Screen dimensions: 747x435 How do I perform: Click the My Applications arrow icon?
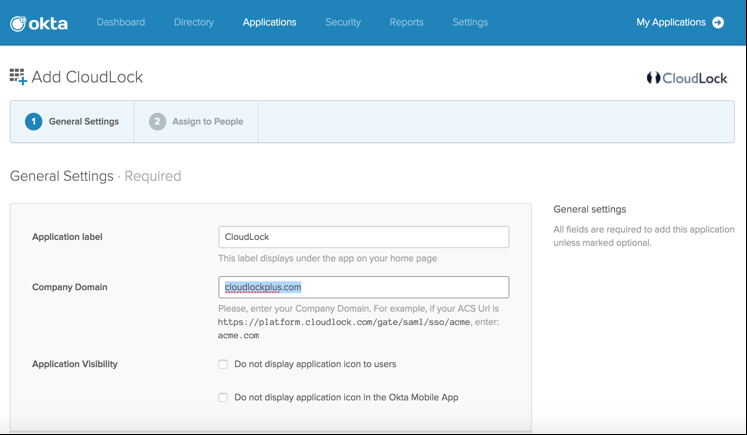coord(718,22)
